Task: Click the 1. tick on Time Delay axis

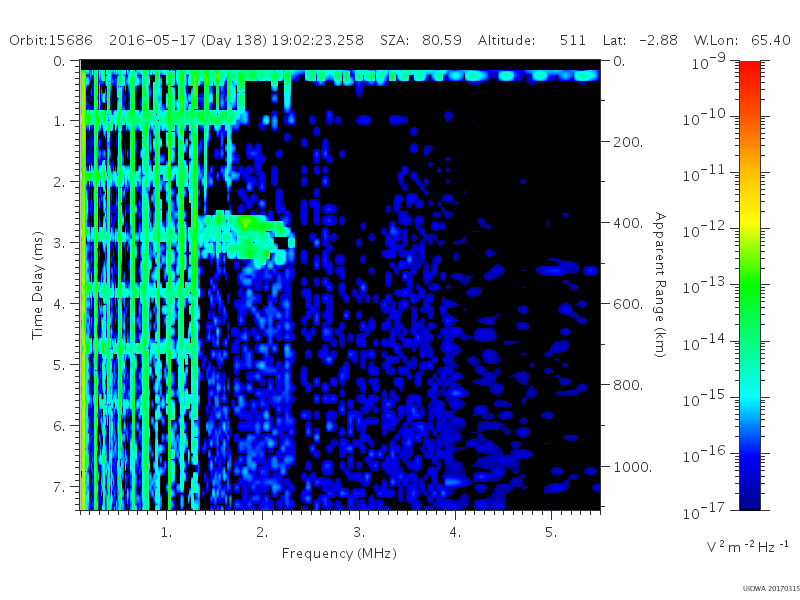Action: [60, 121]
